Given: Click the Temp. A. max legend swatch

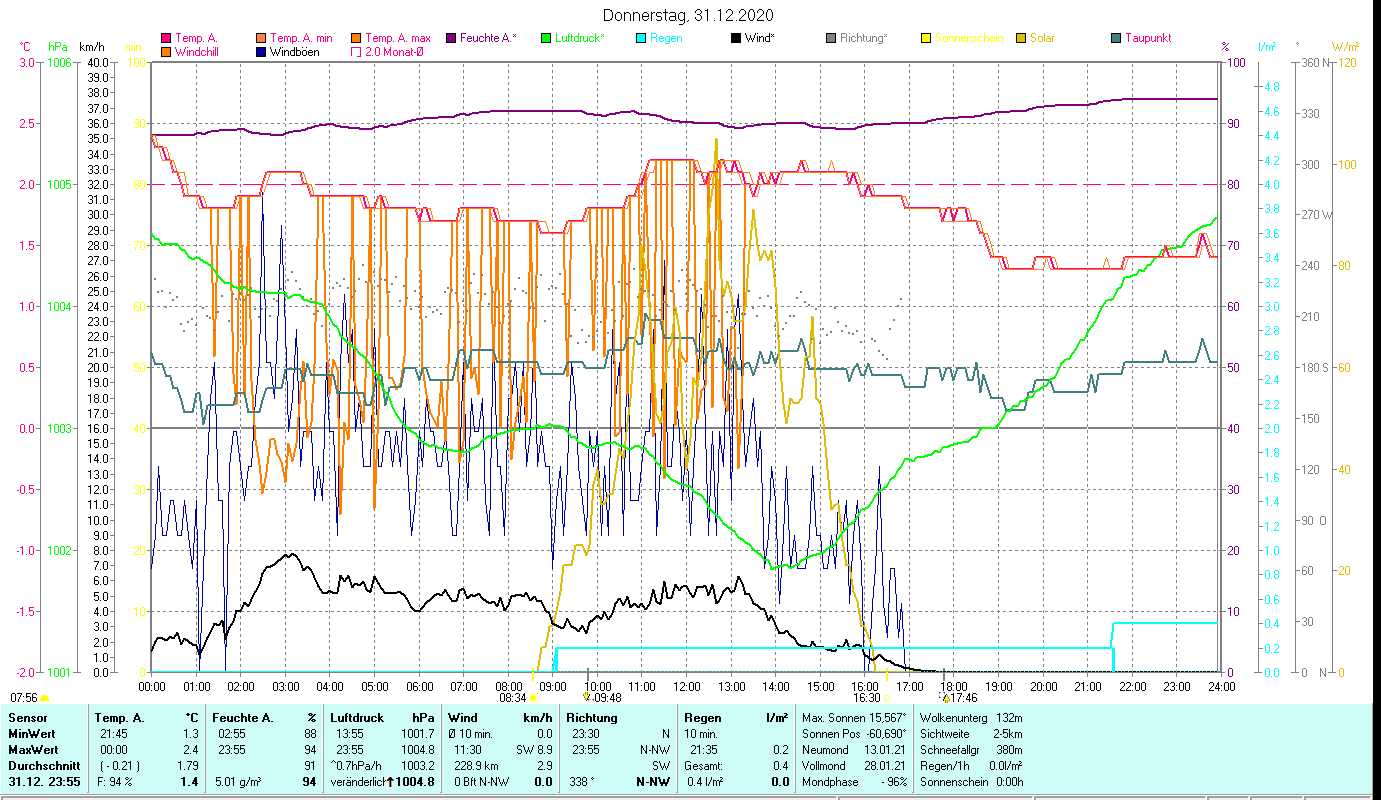Looking at the screenshot, I should click(356, 39).
